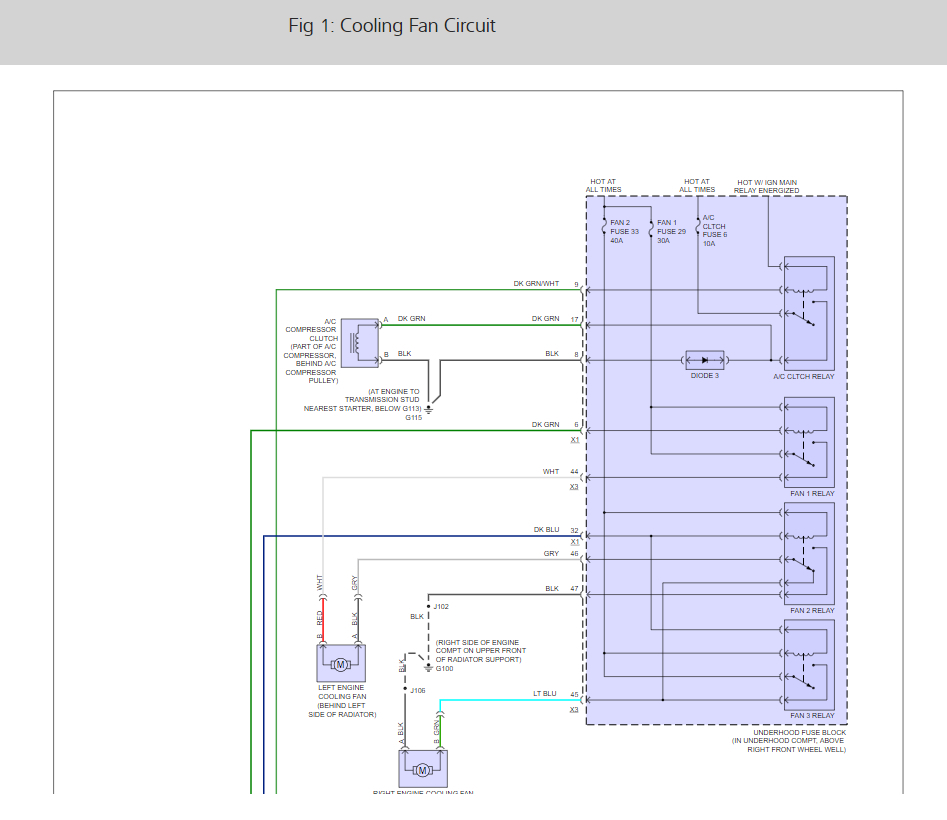The image size is (947, 820).
Task: Click the J102 splice label
Action: (x=443, y=605)
